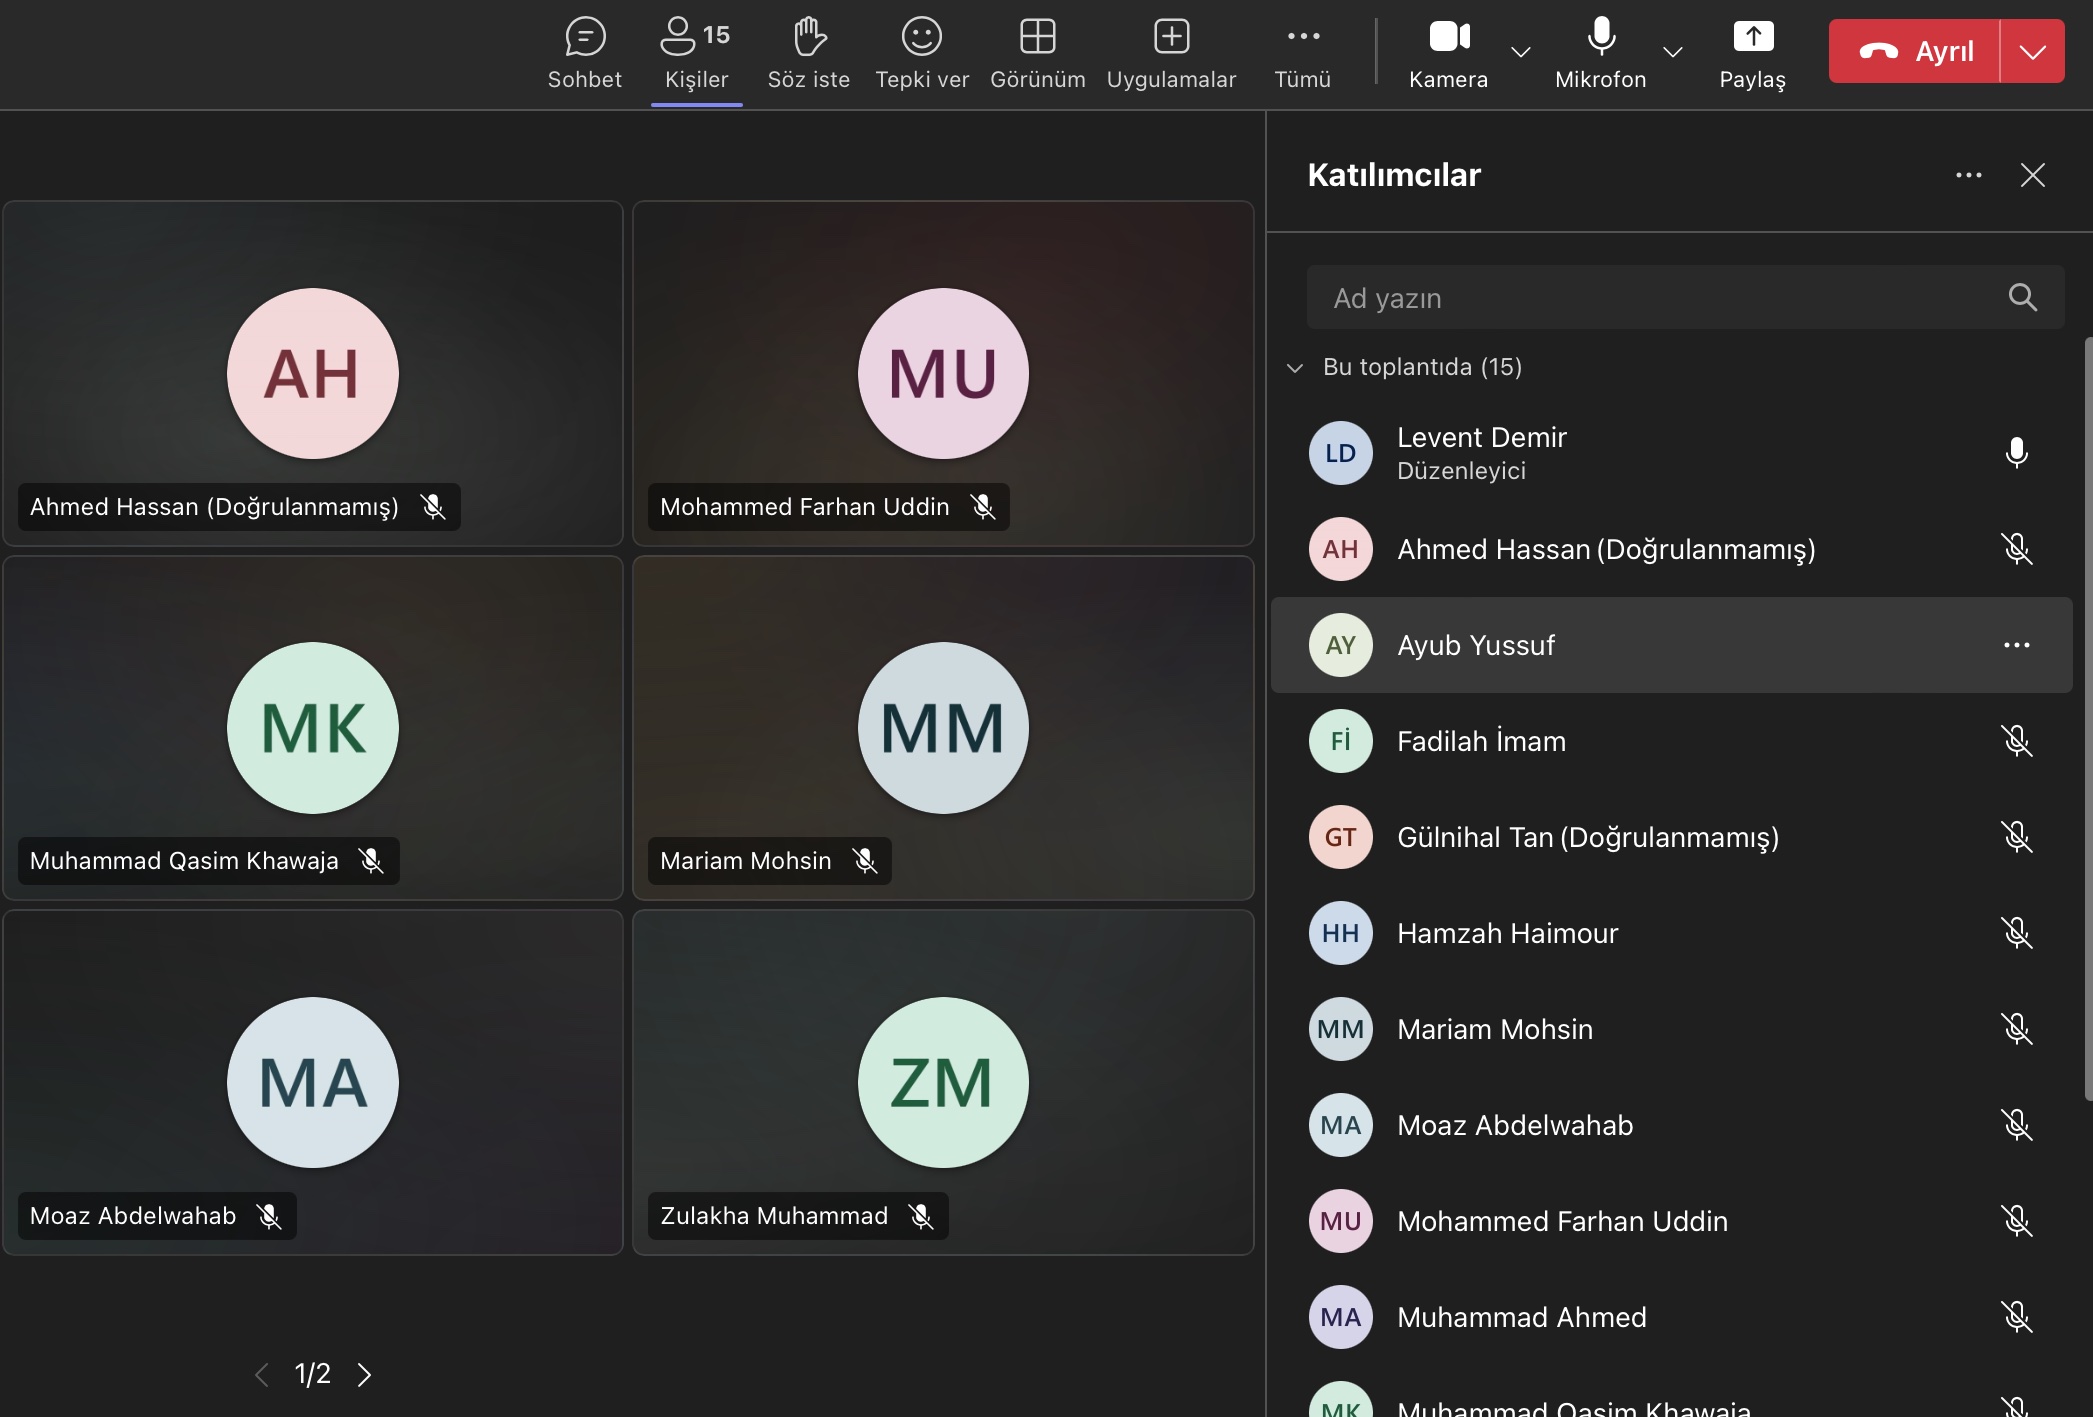Click the Paylaş share screen icon

(x=1752, y=38)
